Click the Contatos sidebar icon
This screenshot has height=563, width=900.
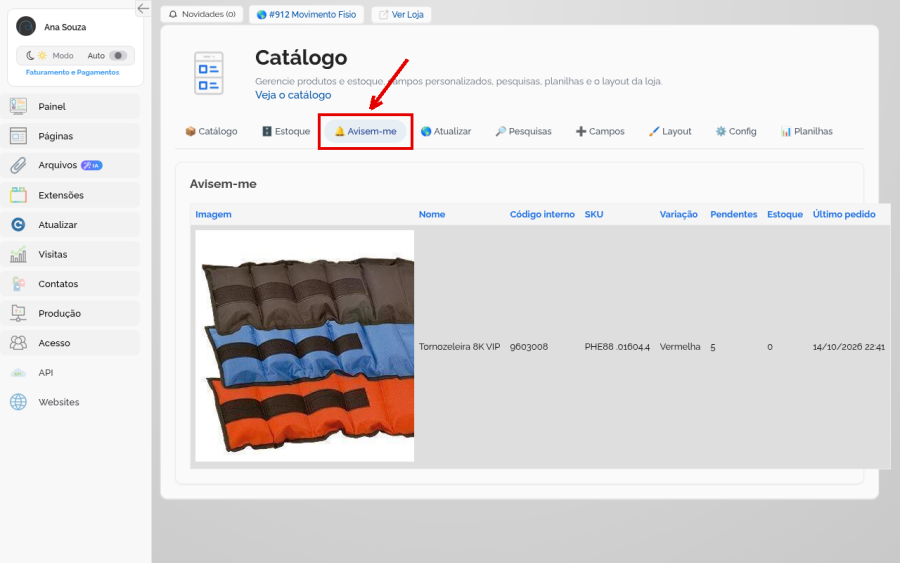pos(18,284)
